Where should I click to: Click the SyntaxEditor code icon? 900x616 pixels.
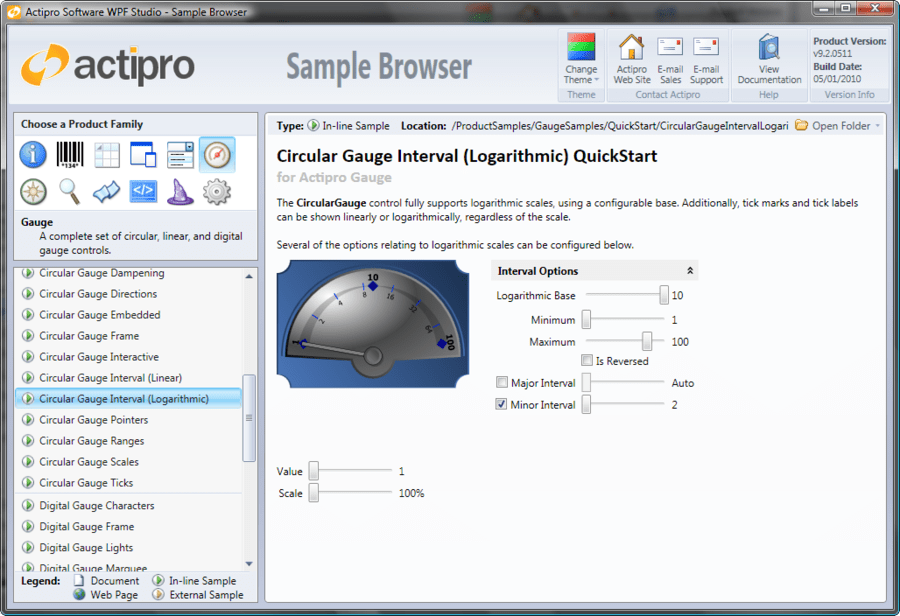click(x=142, y=193)
